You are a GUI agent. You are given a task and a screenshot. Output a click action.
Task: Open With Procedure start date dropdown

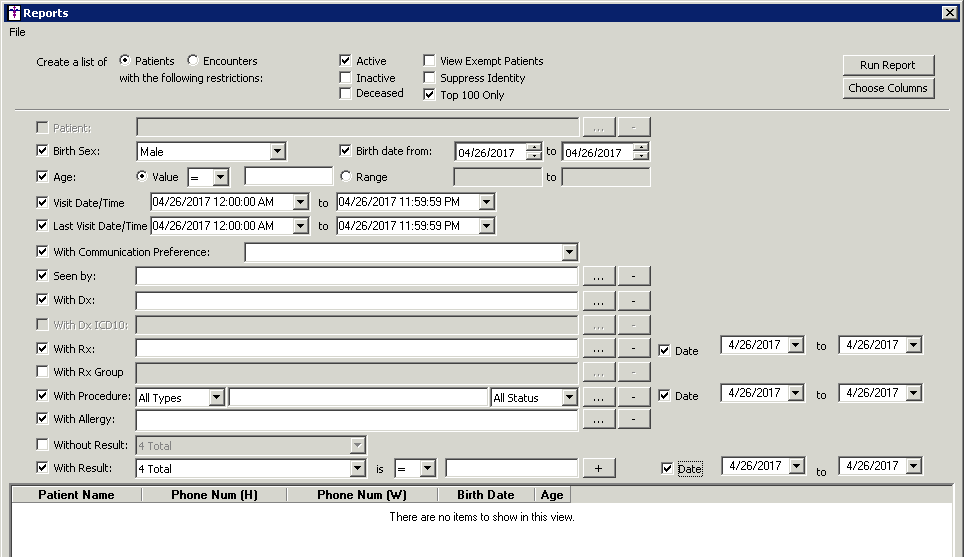pos(796,392)
